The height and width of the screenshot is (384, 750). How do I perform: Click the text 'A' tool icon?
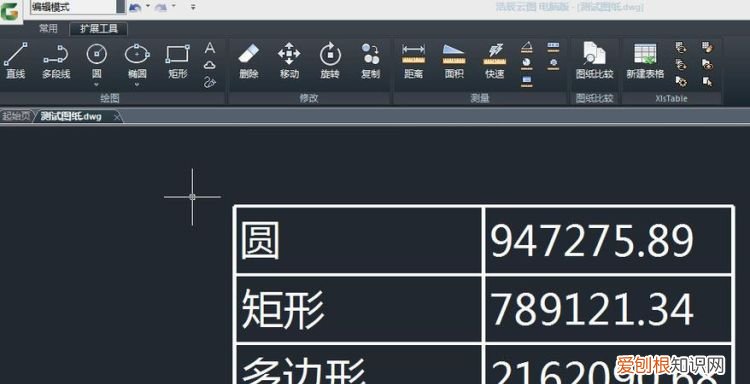pos(210,48)
